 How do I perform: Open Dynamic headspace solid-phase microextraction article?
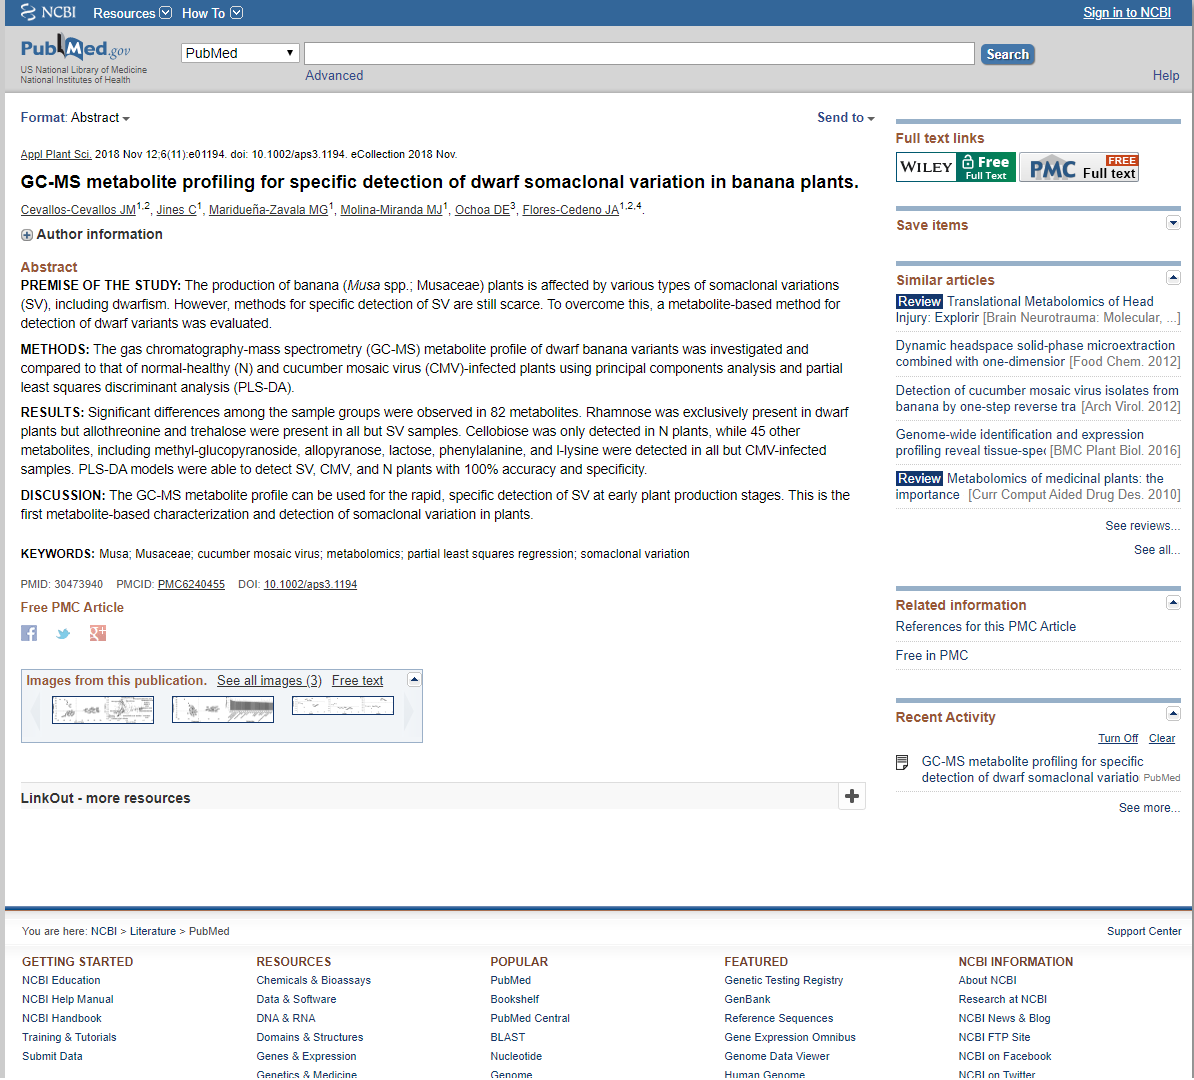point(1036,353)
